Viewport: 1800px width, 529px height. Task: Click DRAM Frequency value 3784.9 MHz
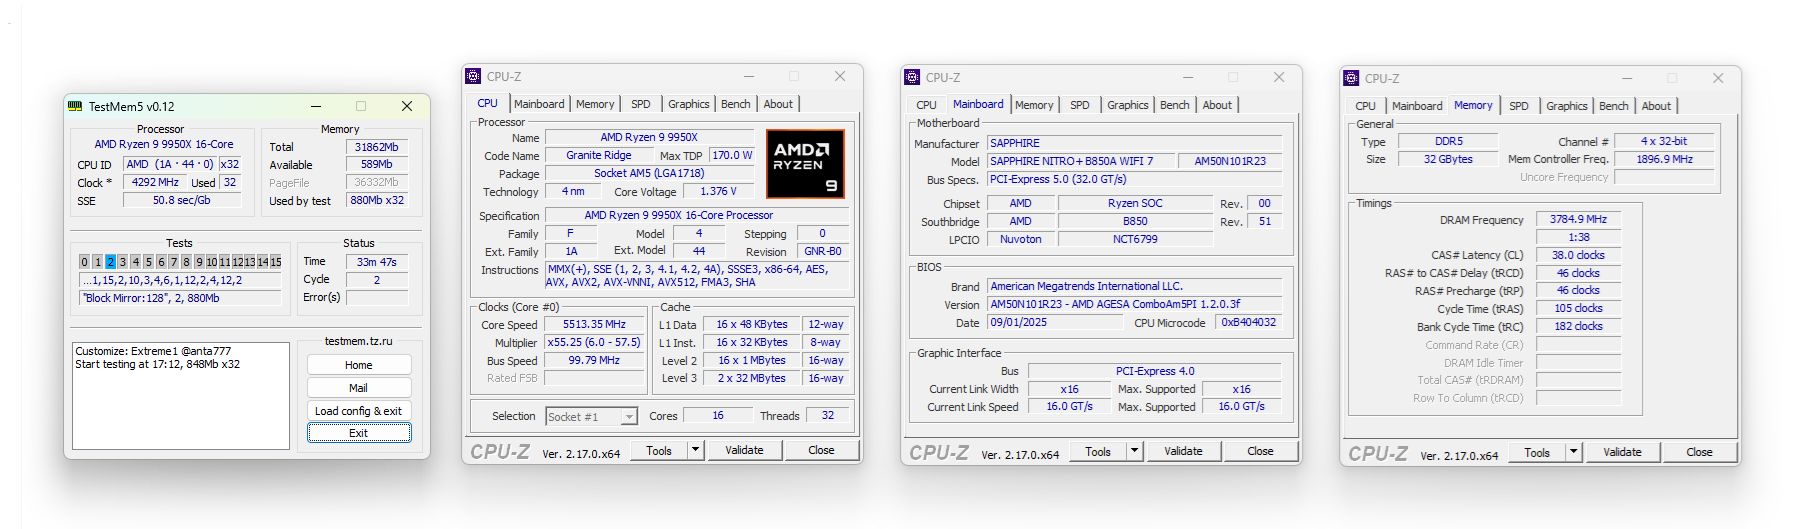click(1578, 219)
